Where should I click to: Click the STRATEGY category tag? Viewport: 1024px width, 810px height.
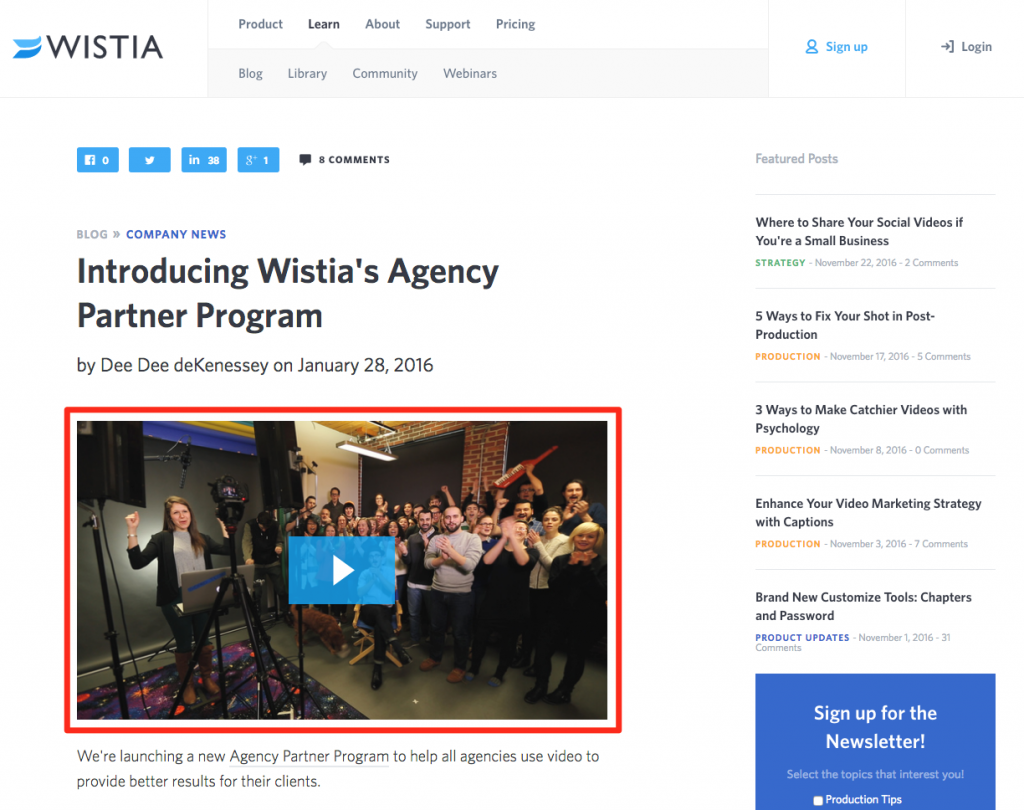(x=780, y=263)
